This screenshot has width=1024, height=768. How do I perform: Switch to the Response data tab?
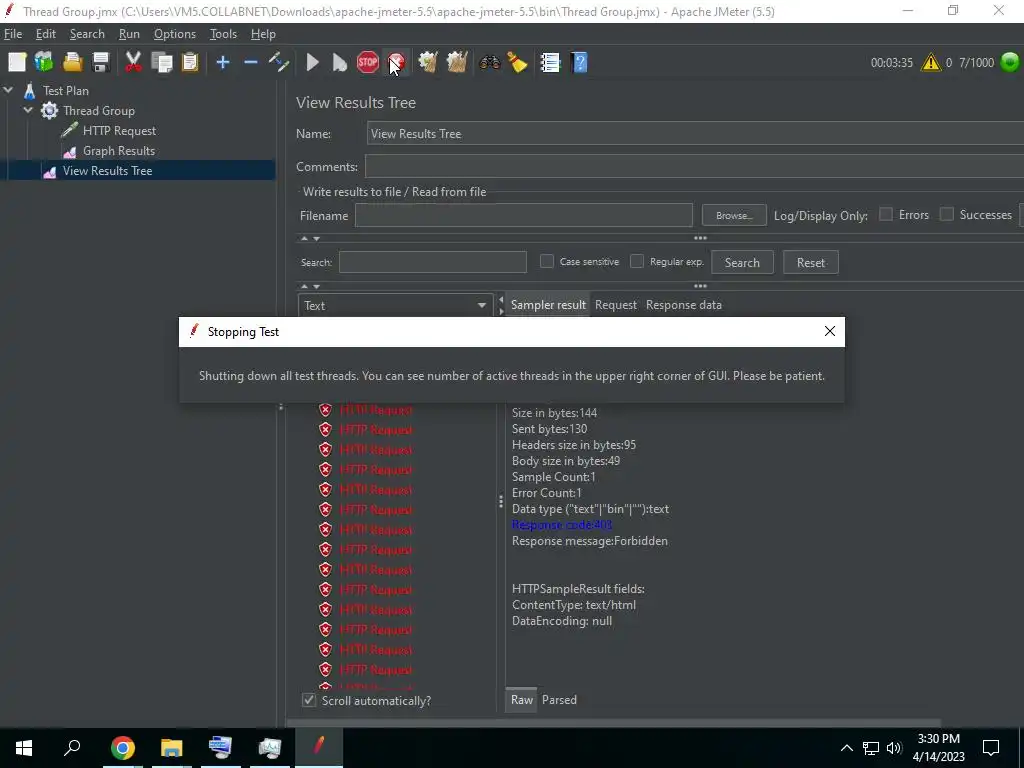[683, 305]
